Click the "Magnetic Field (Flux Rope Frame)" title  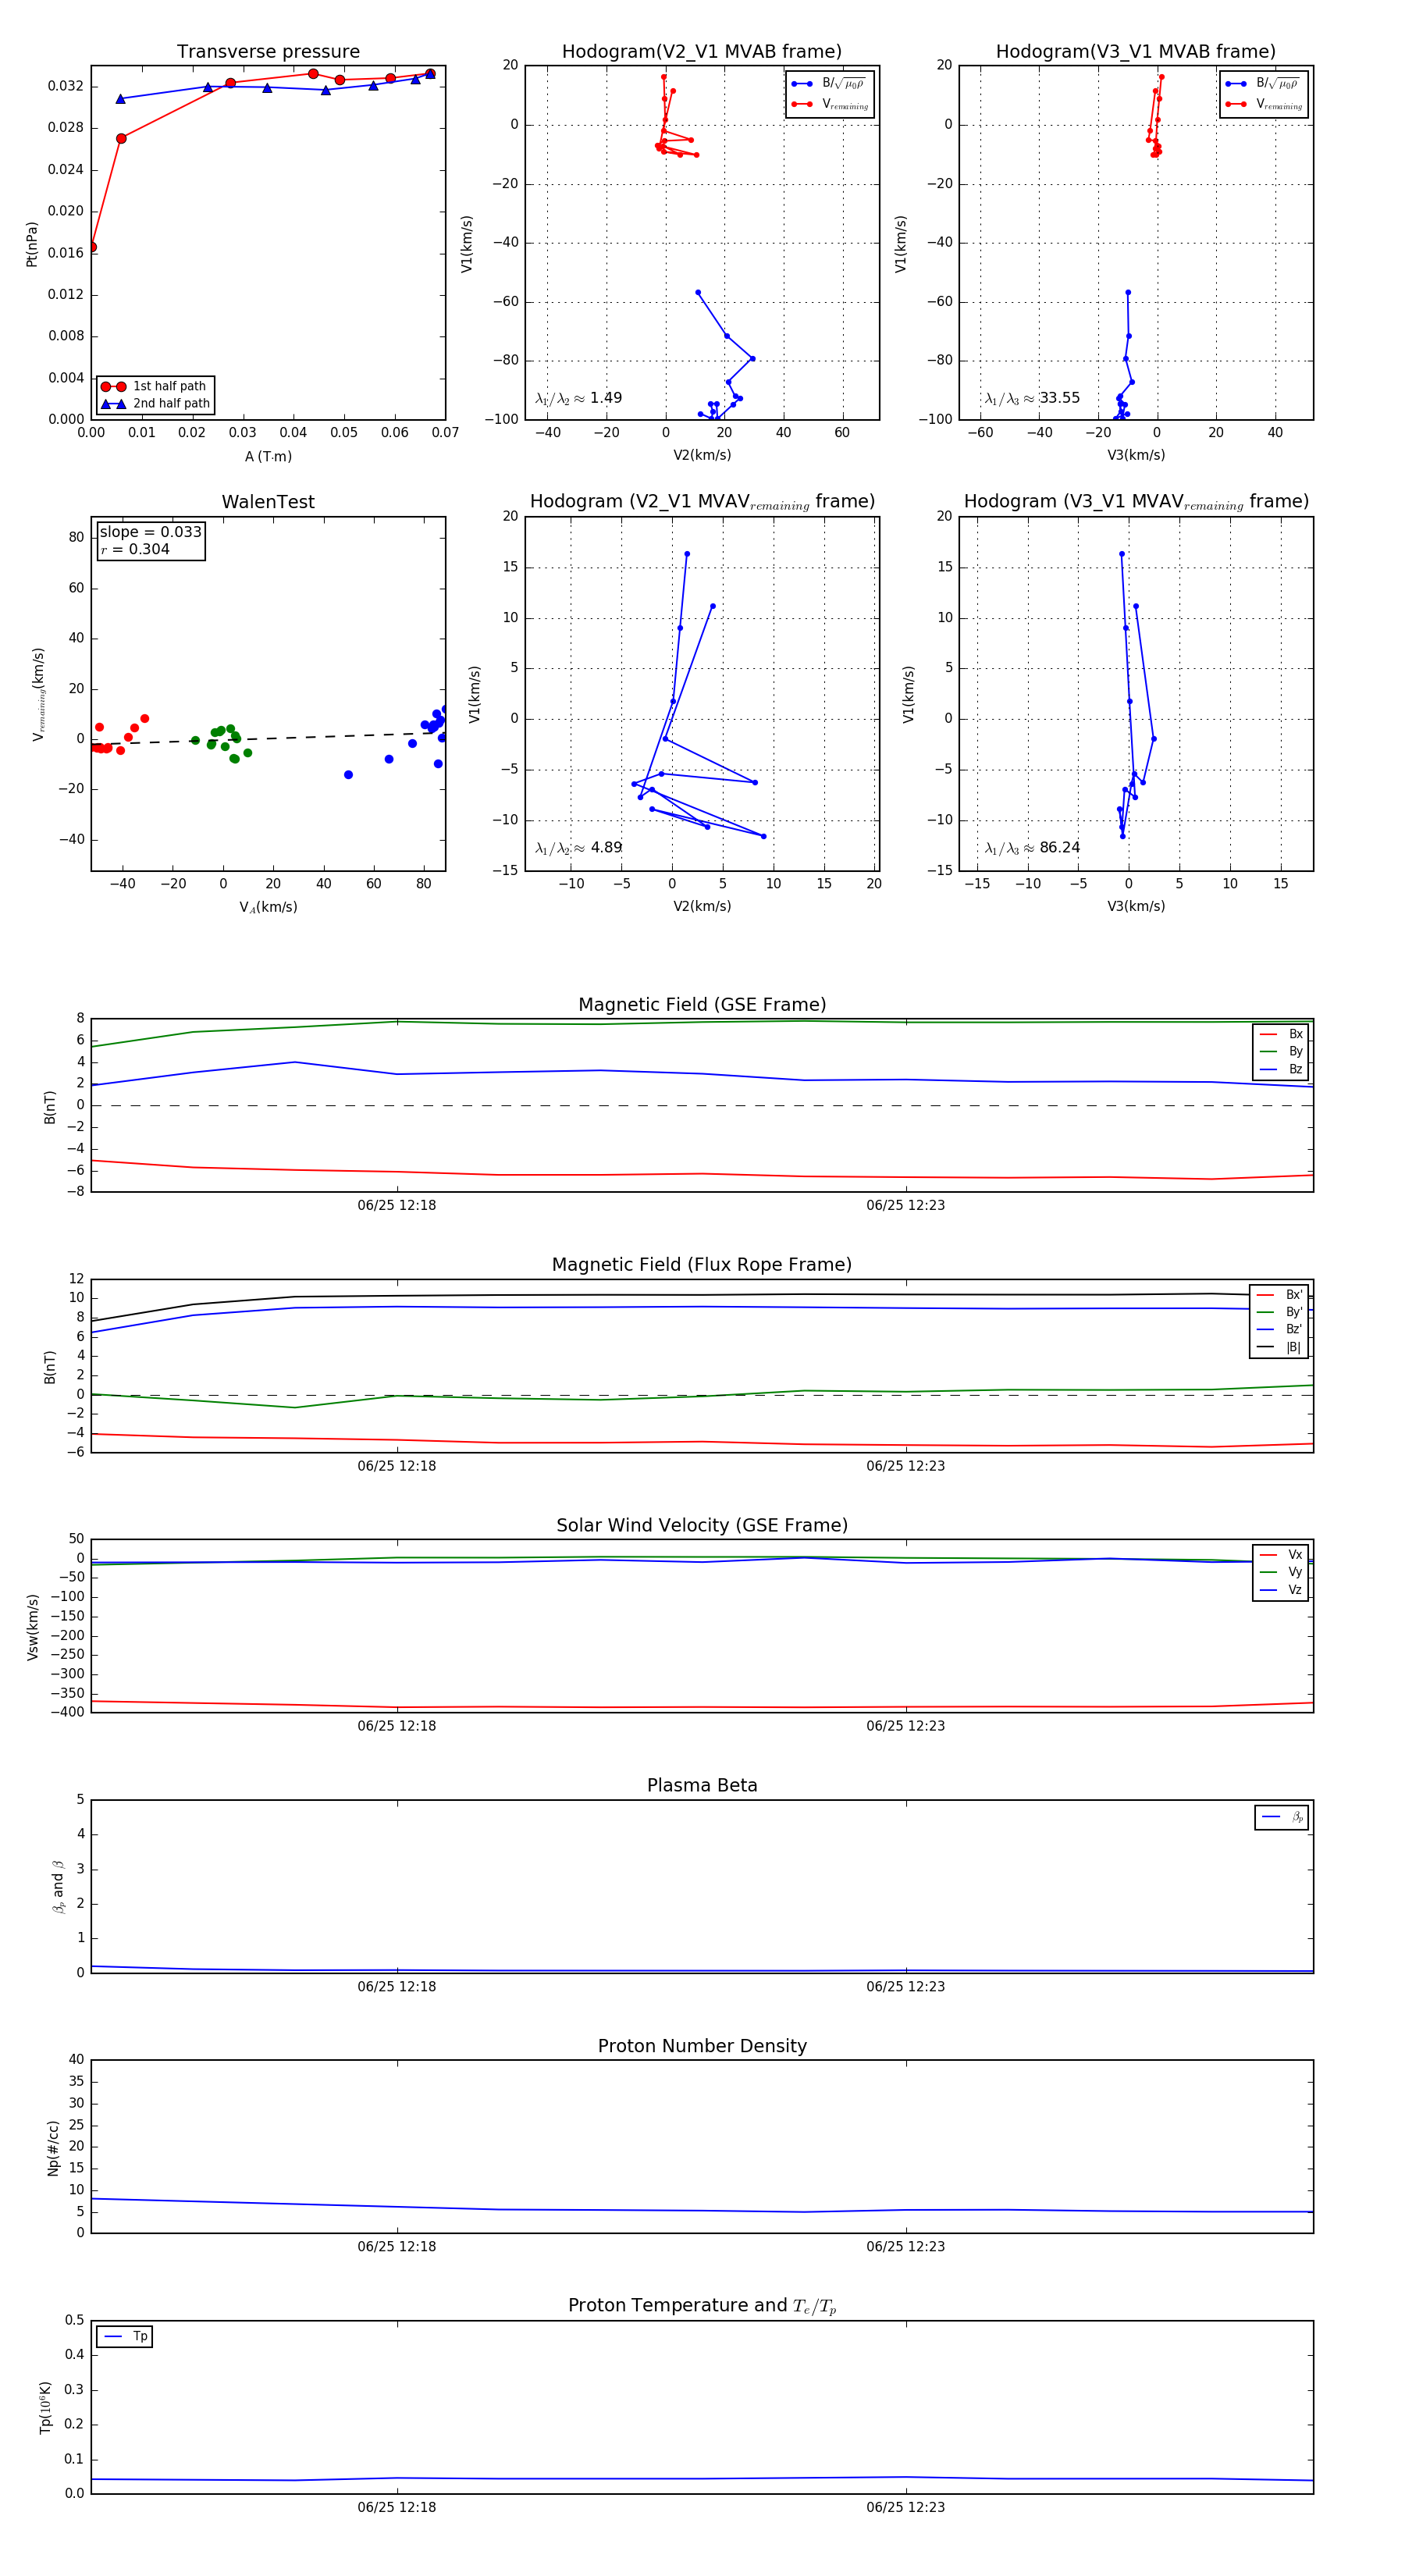[702, 1265]
